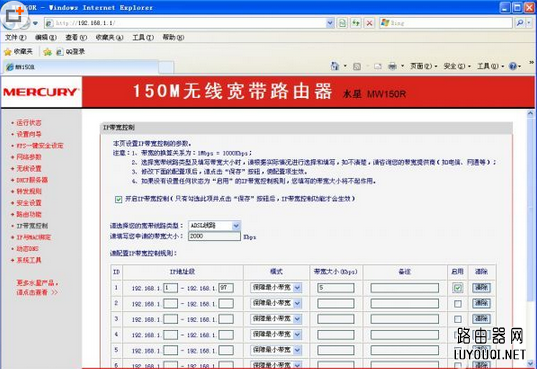Click the home icon in command bar
Viewport: 537px width, 369px height.
pyautogui.click(x=335, y=66)
